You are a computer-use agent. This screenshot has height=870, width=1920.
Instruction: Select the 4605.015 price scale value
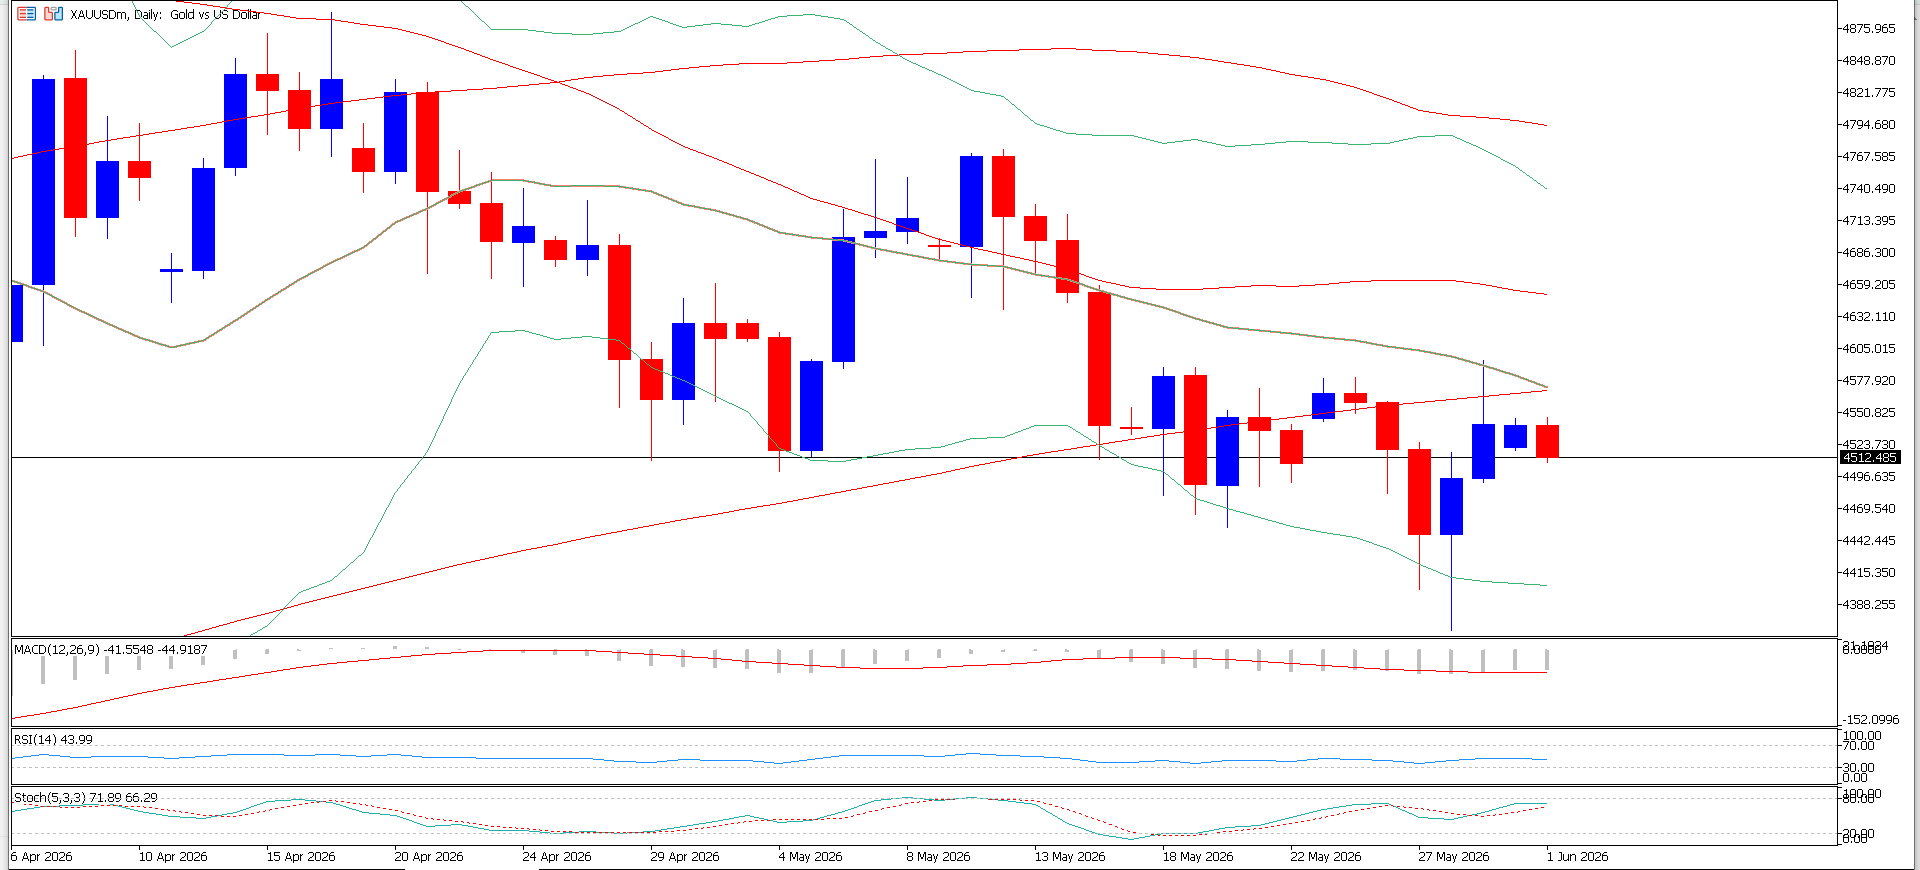(x=1869, y=349)
